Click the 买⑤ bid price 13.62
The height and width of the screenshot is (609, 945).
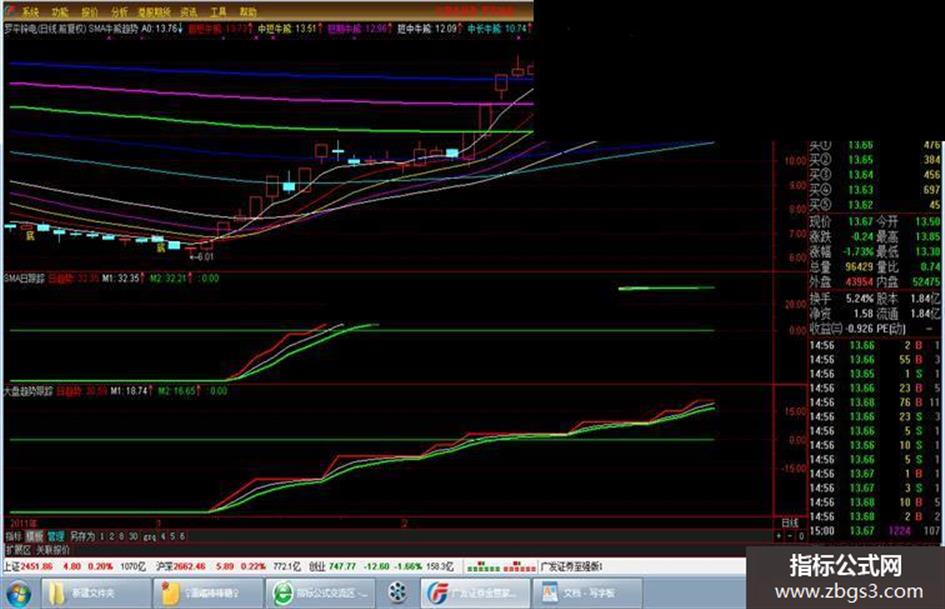pos(860,205)
